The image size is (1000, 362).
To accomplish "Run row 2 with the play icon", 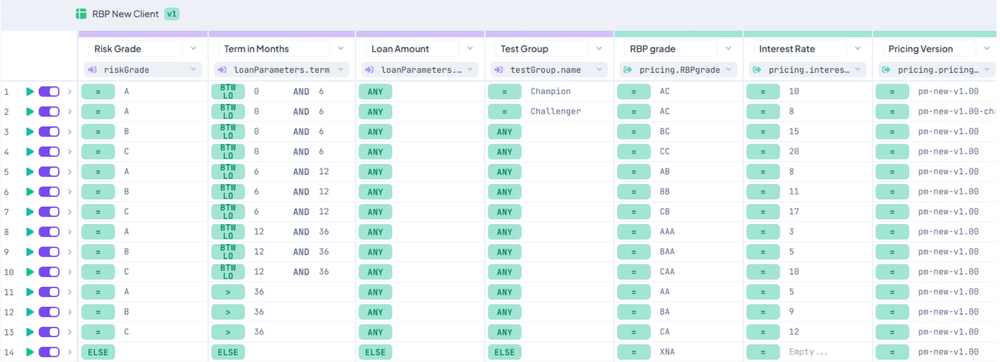I will (30, 112).
